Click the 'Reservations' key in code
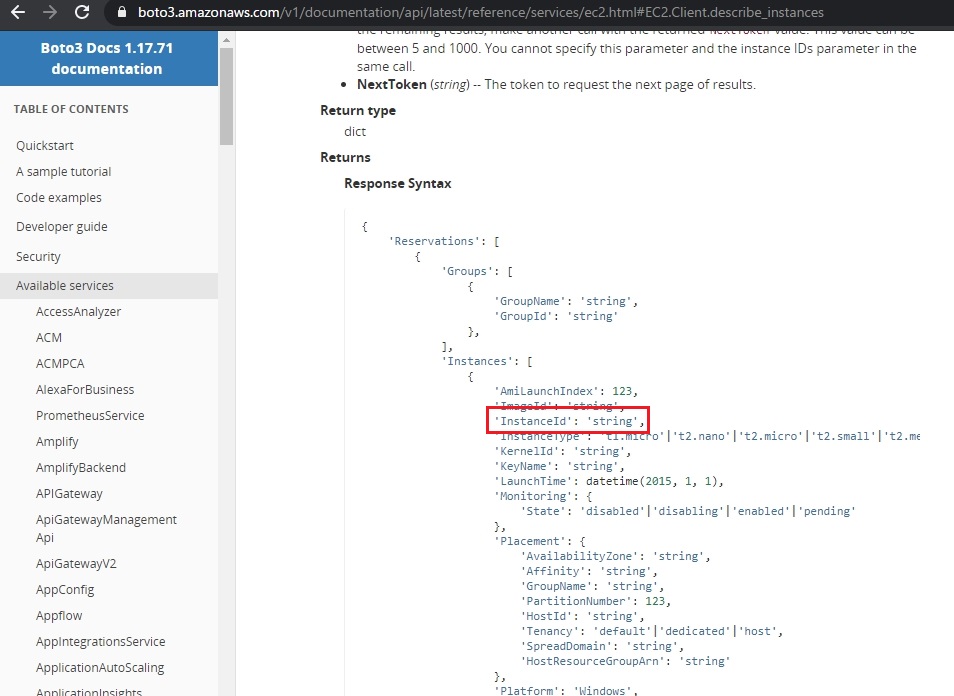The height and width of the screenshot is (696, 954). point(434,241)
